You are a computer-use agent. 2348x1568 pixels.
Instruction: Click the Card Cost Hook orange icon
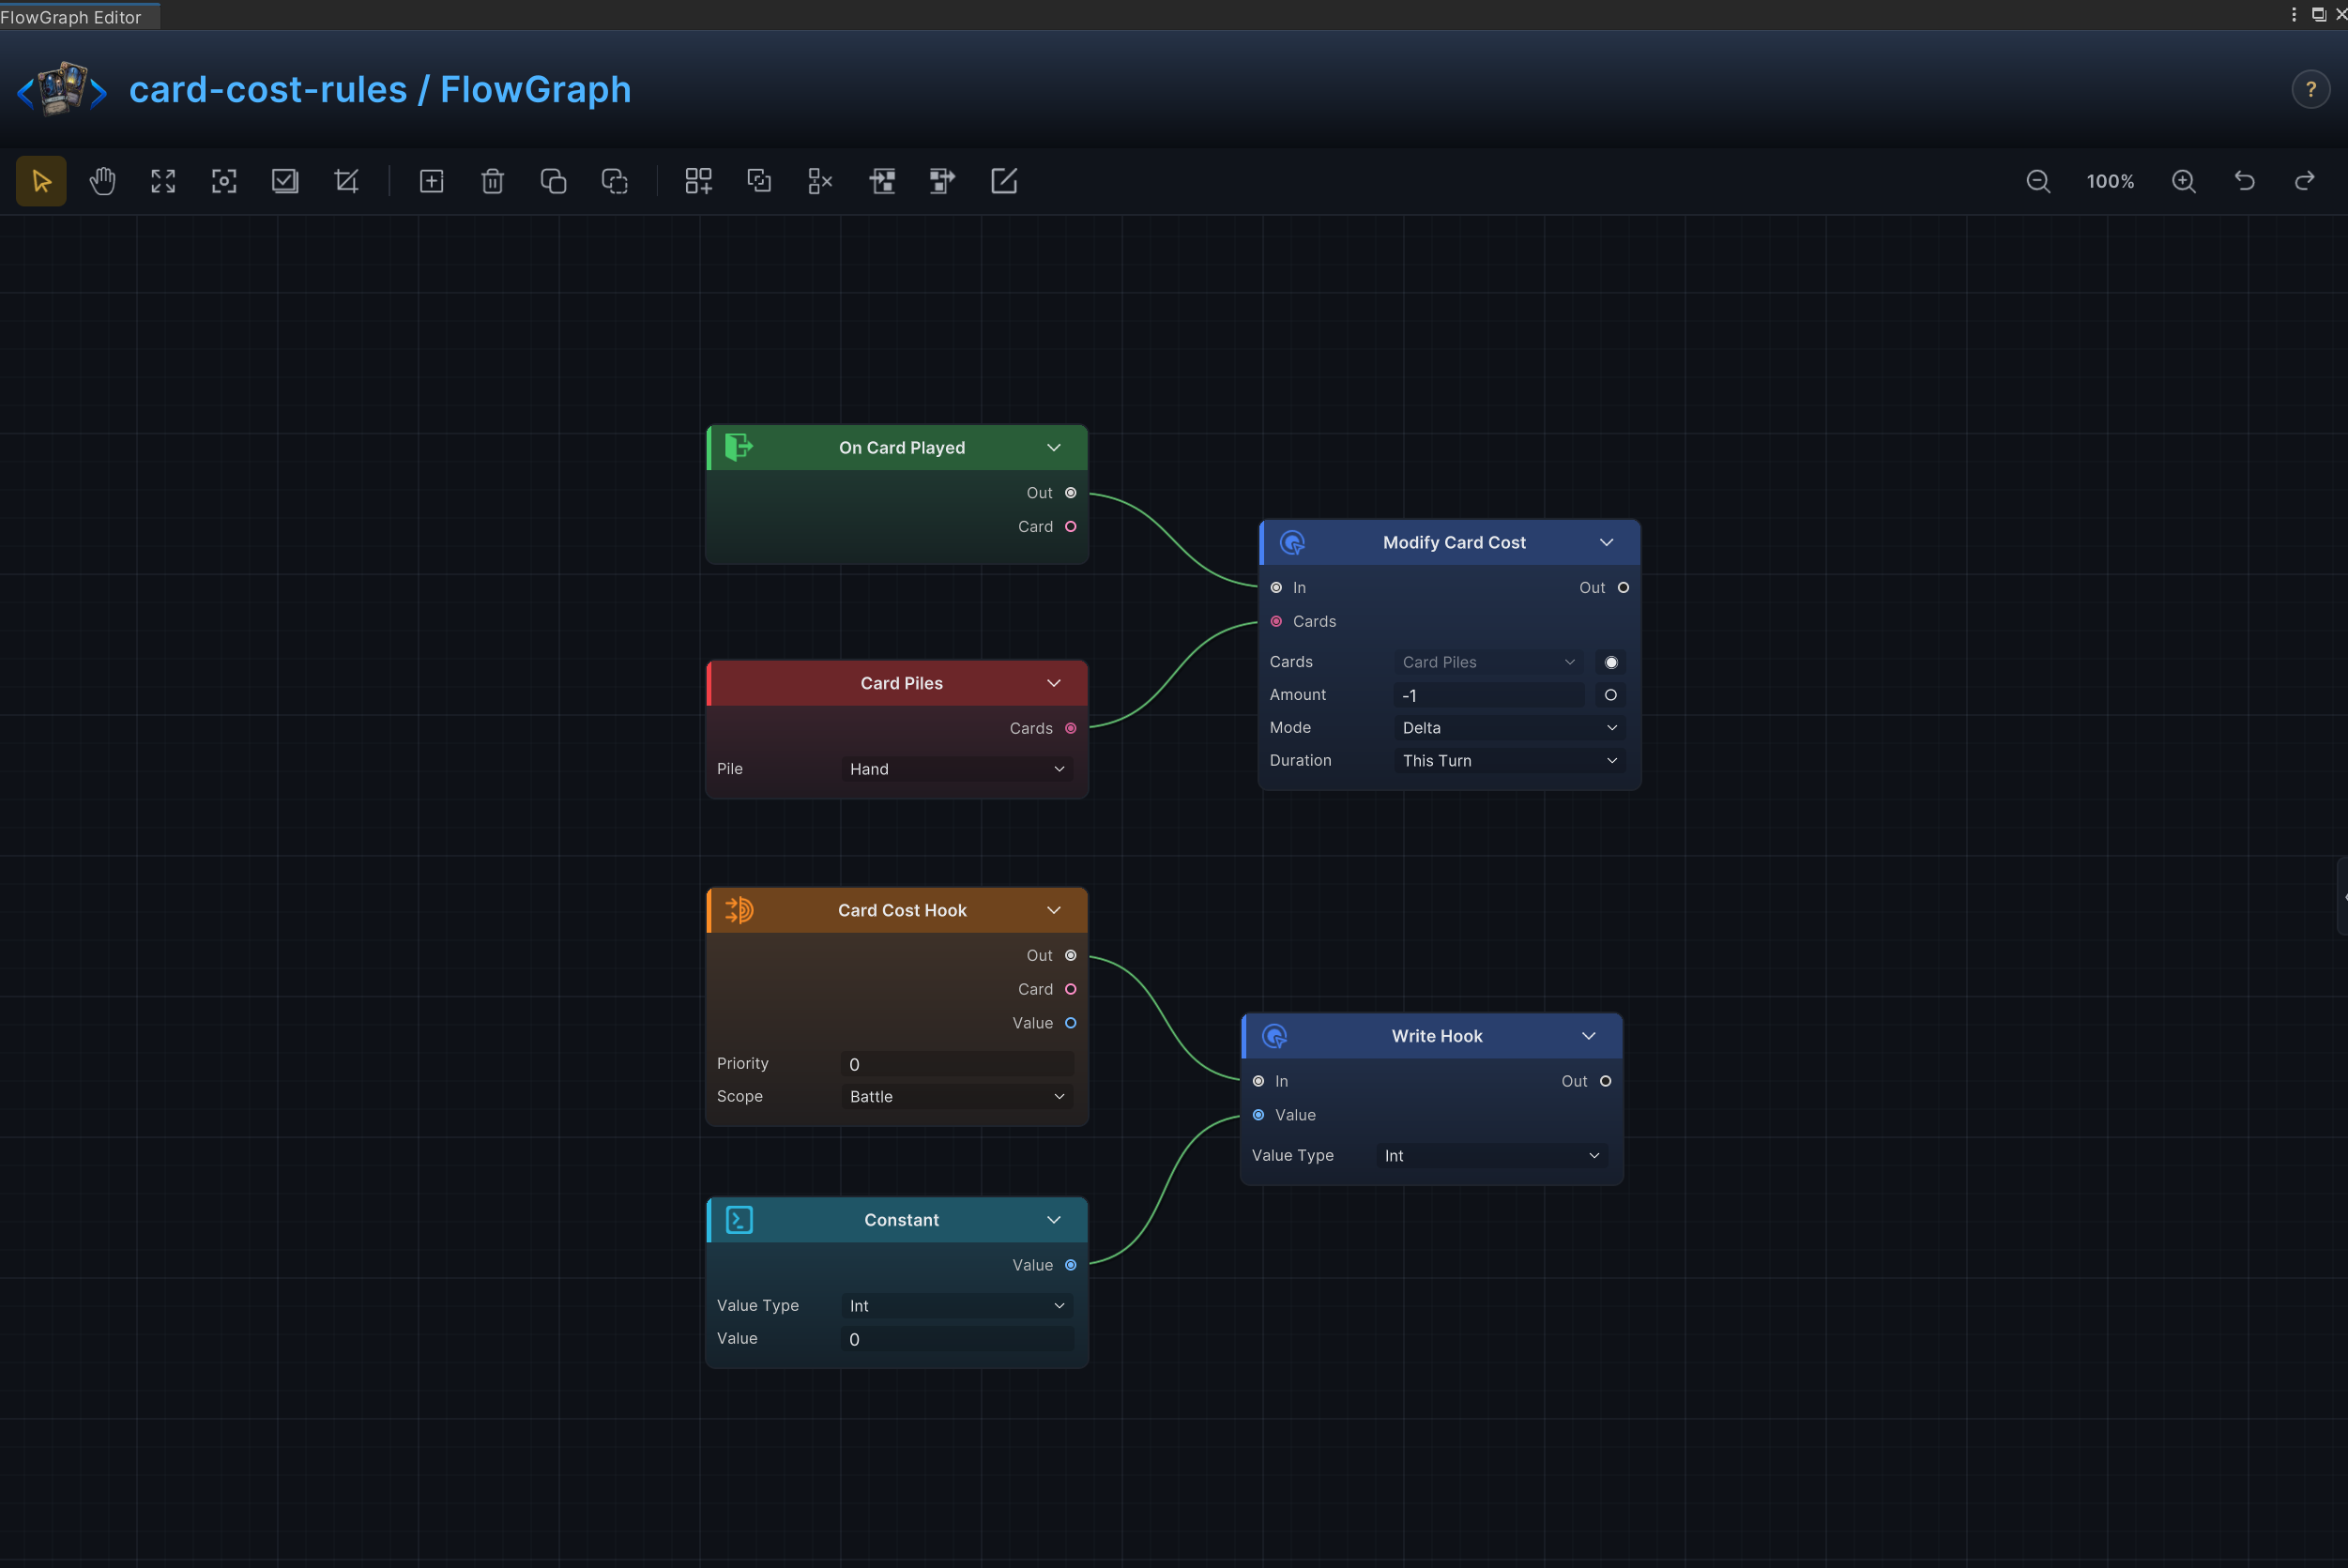point(739,910)
